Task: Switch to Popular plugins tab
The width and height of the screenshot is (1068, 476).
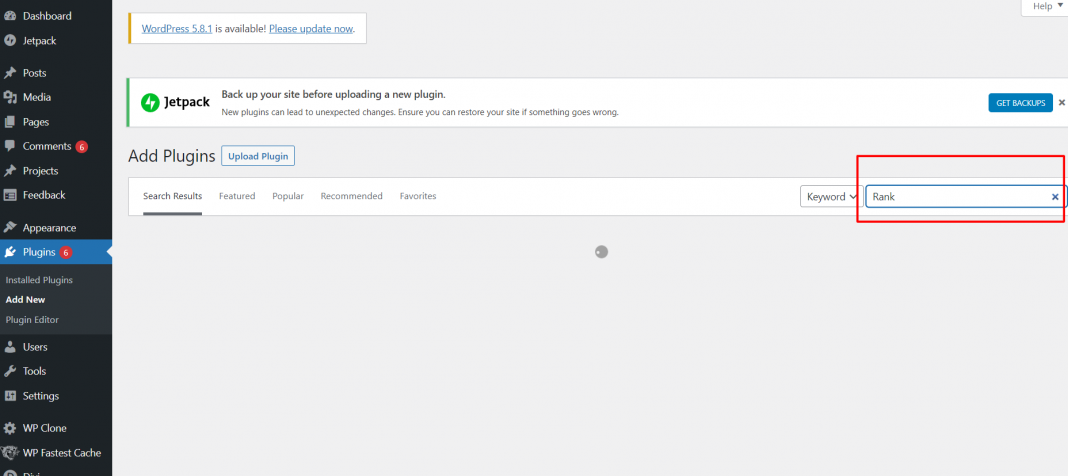Action: pos(288,196)
